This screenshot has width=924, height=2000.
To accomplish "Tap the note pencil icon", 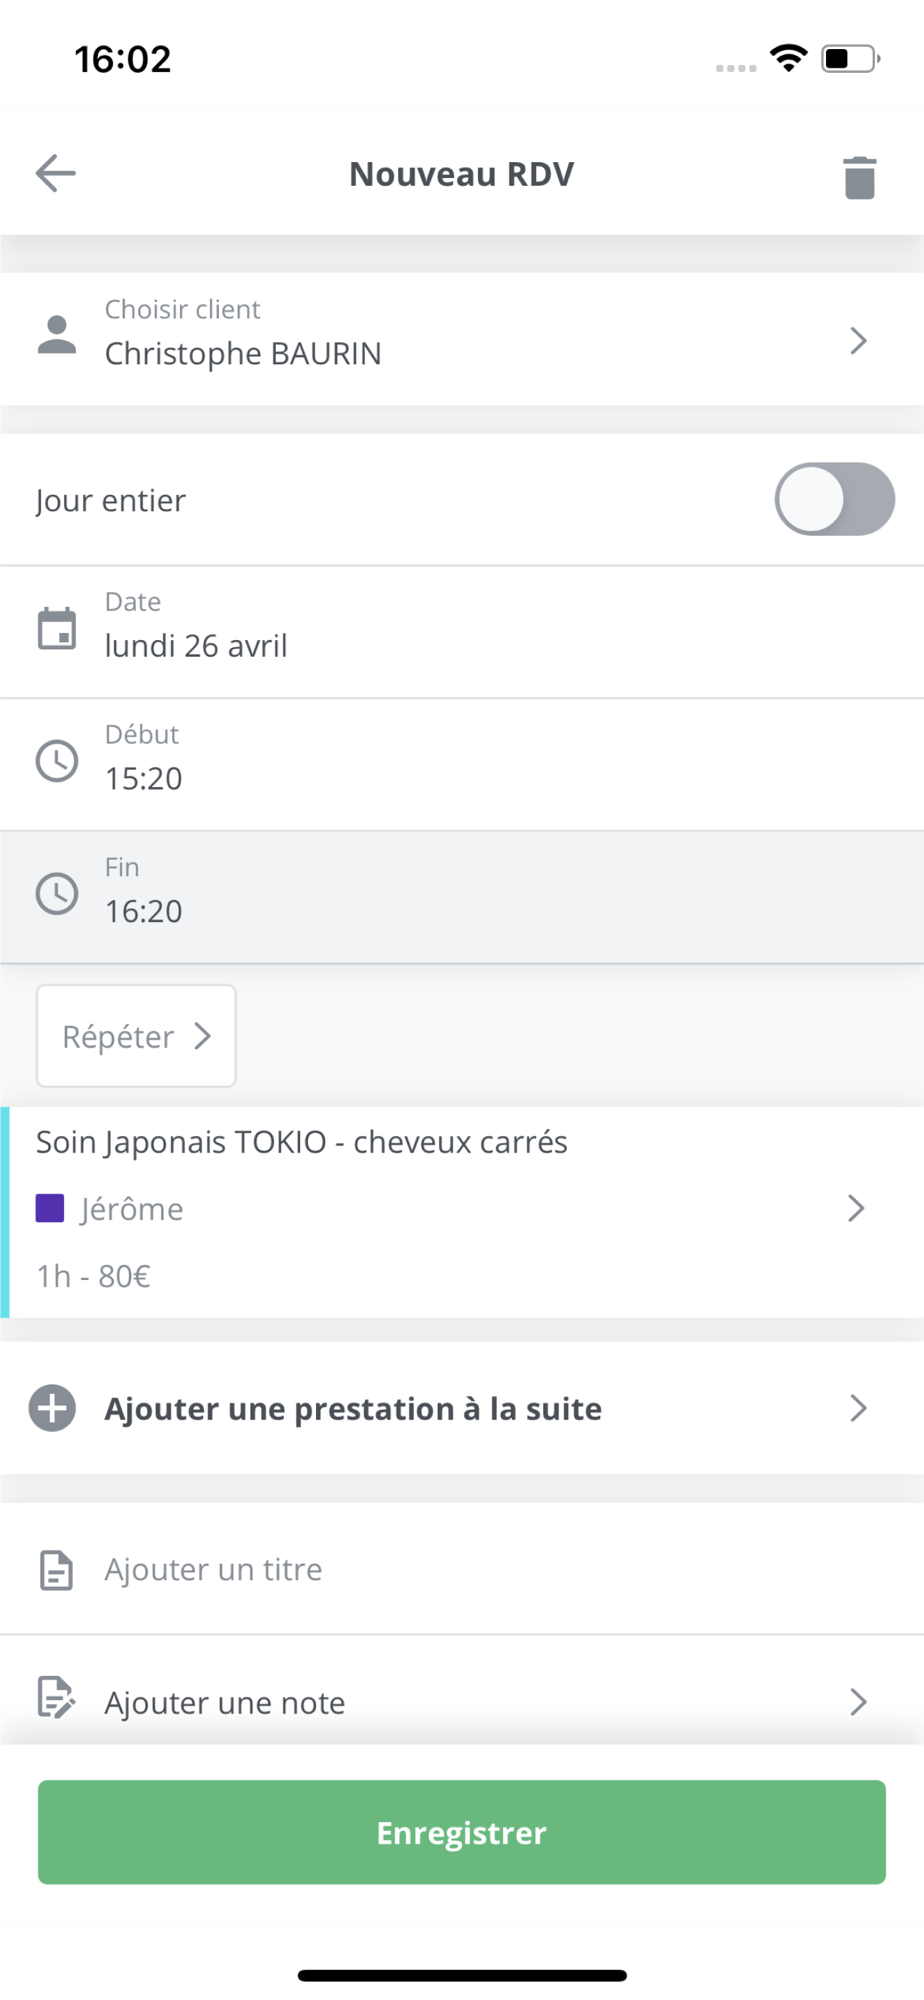I will (x=56, y=1698).
